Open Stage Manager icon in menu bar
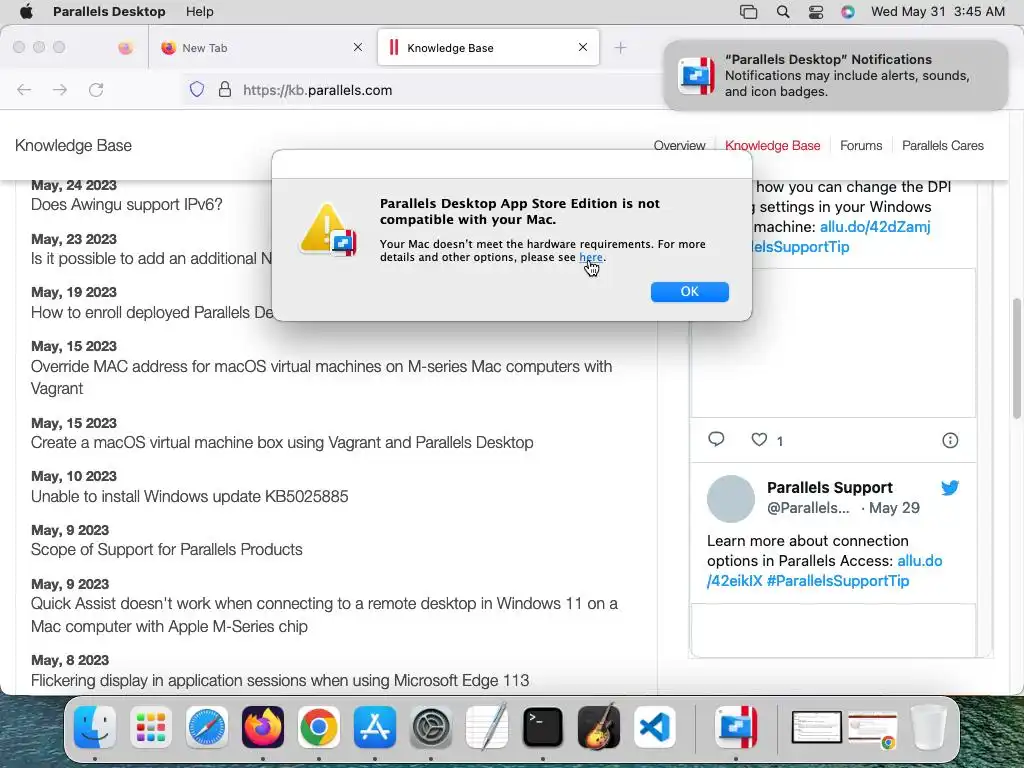This screenshot has width=1024, height=768. pyautogui.click(x=748, y=12)
